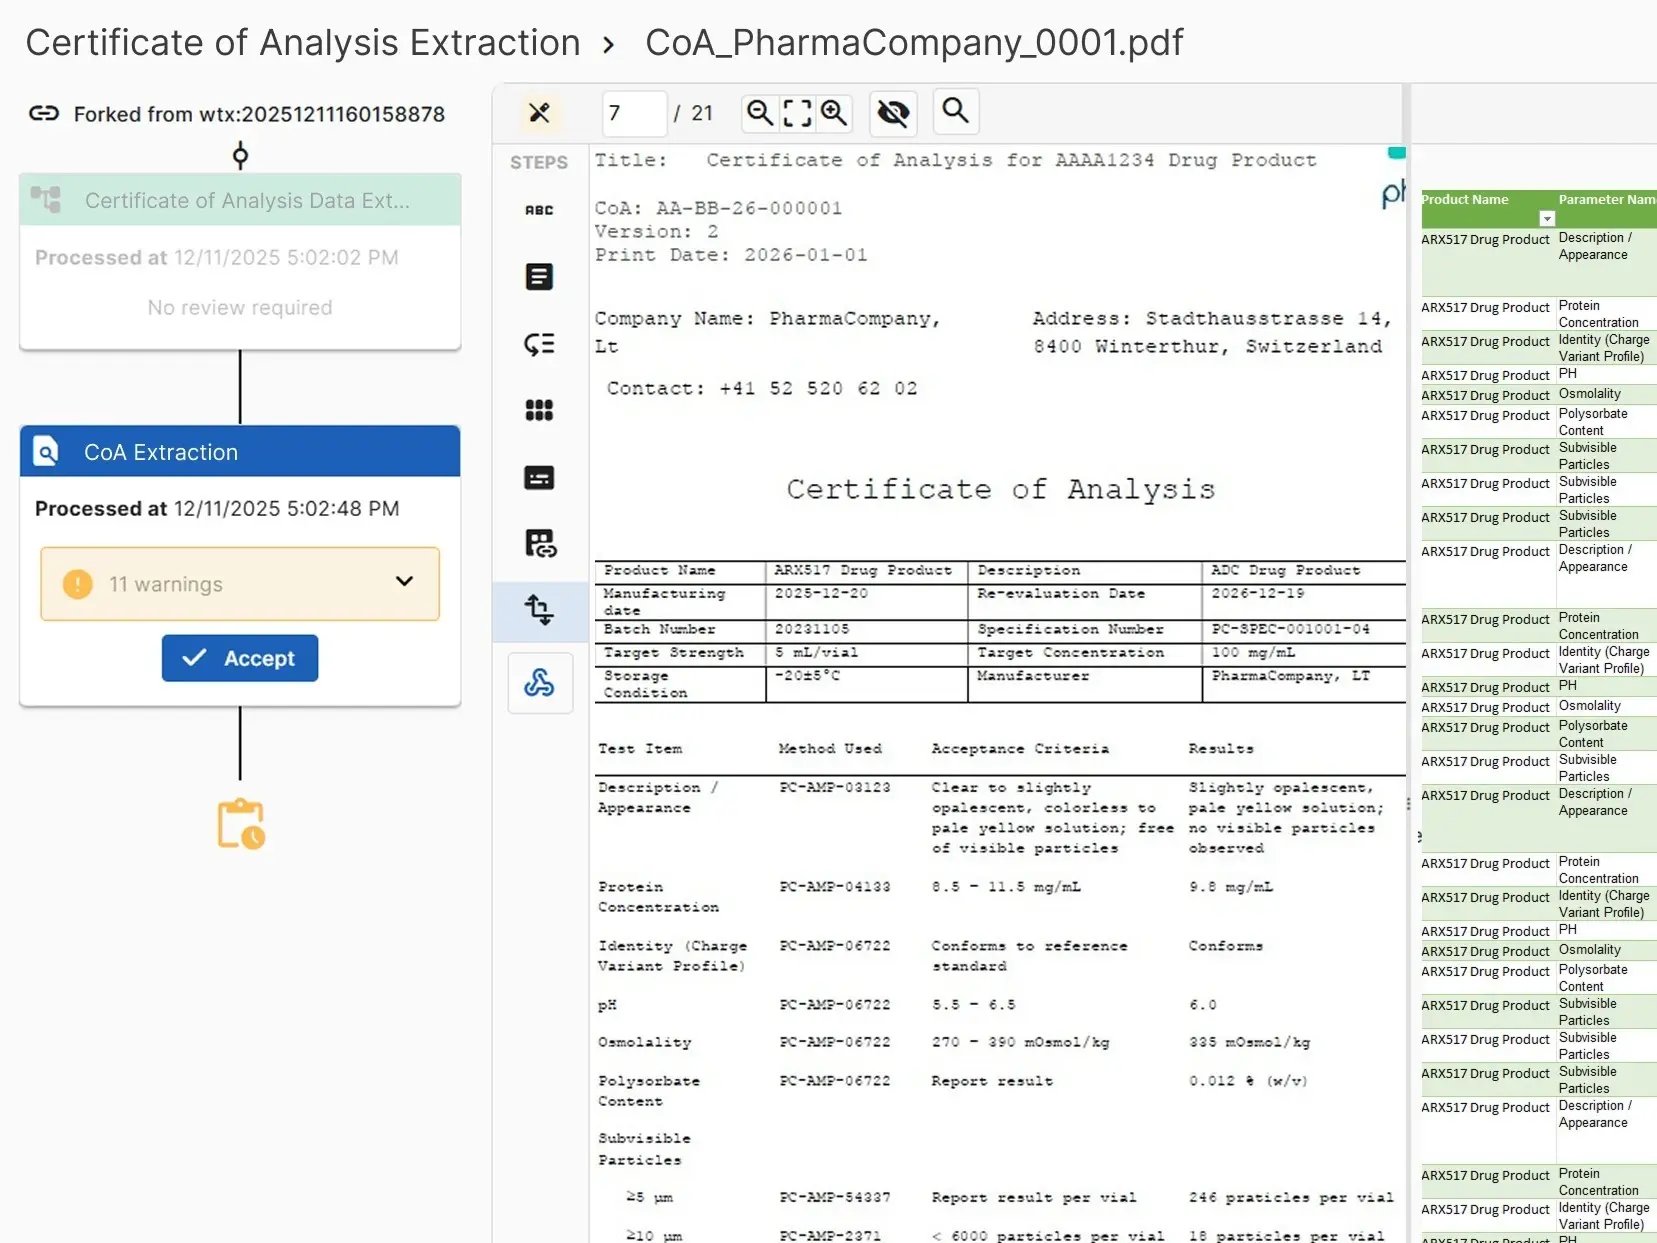This screenshot has width=1657, height=1243.
Task: Click the page number input field
Action: tap(634, 113)
